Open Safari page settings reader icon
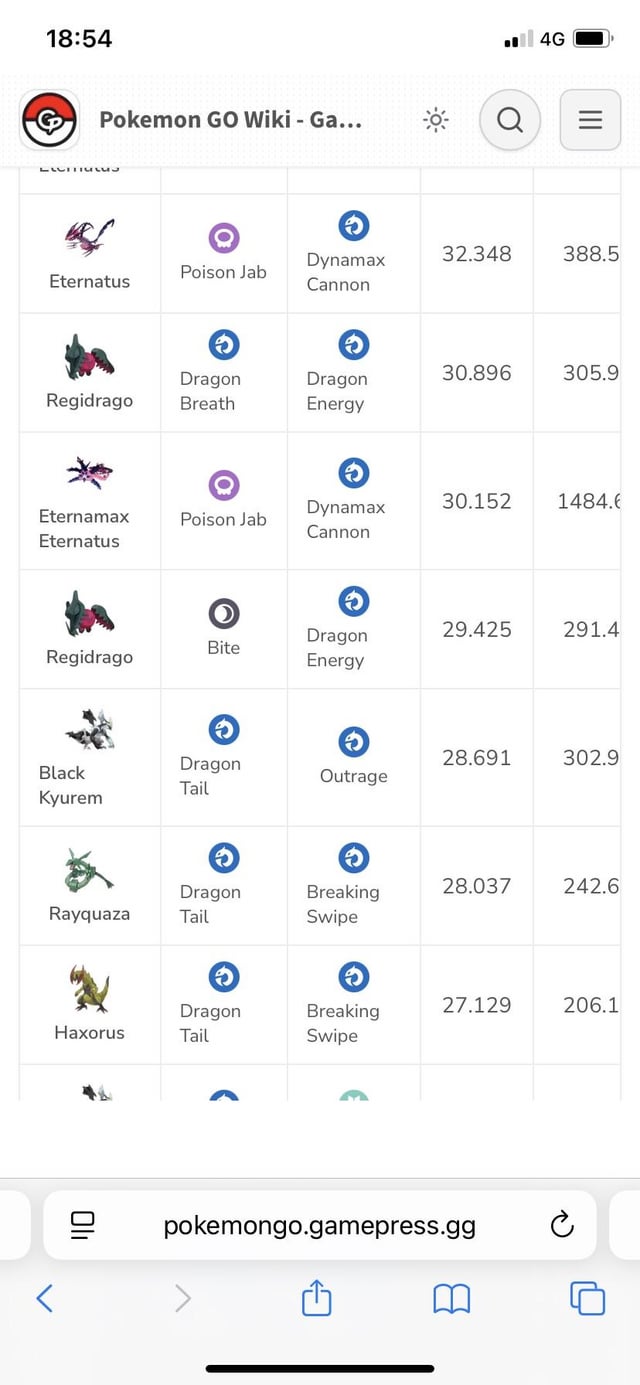This screenshot has height=1385, width=640. point(83,1225)
